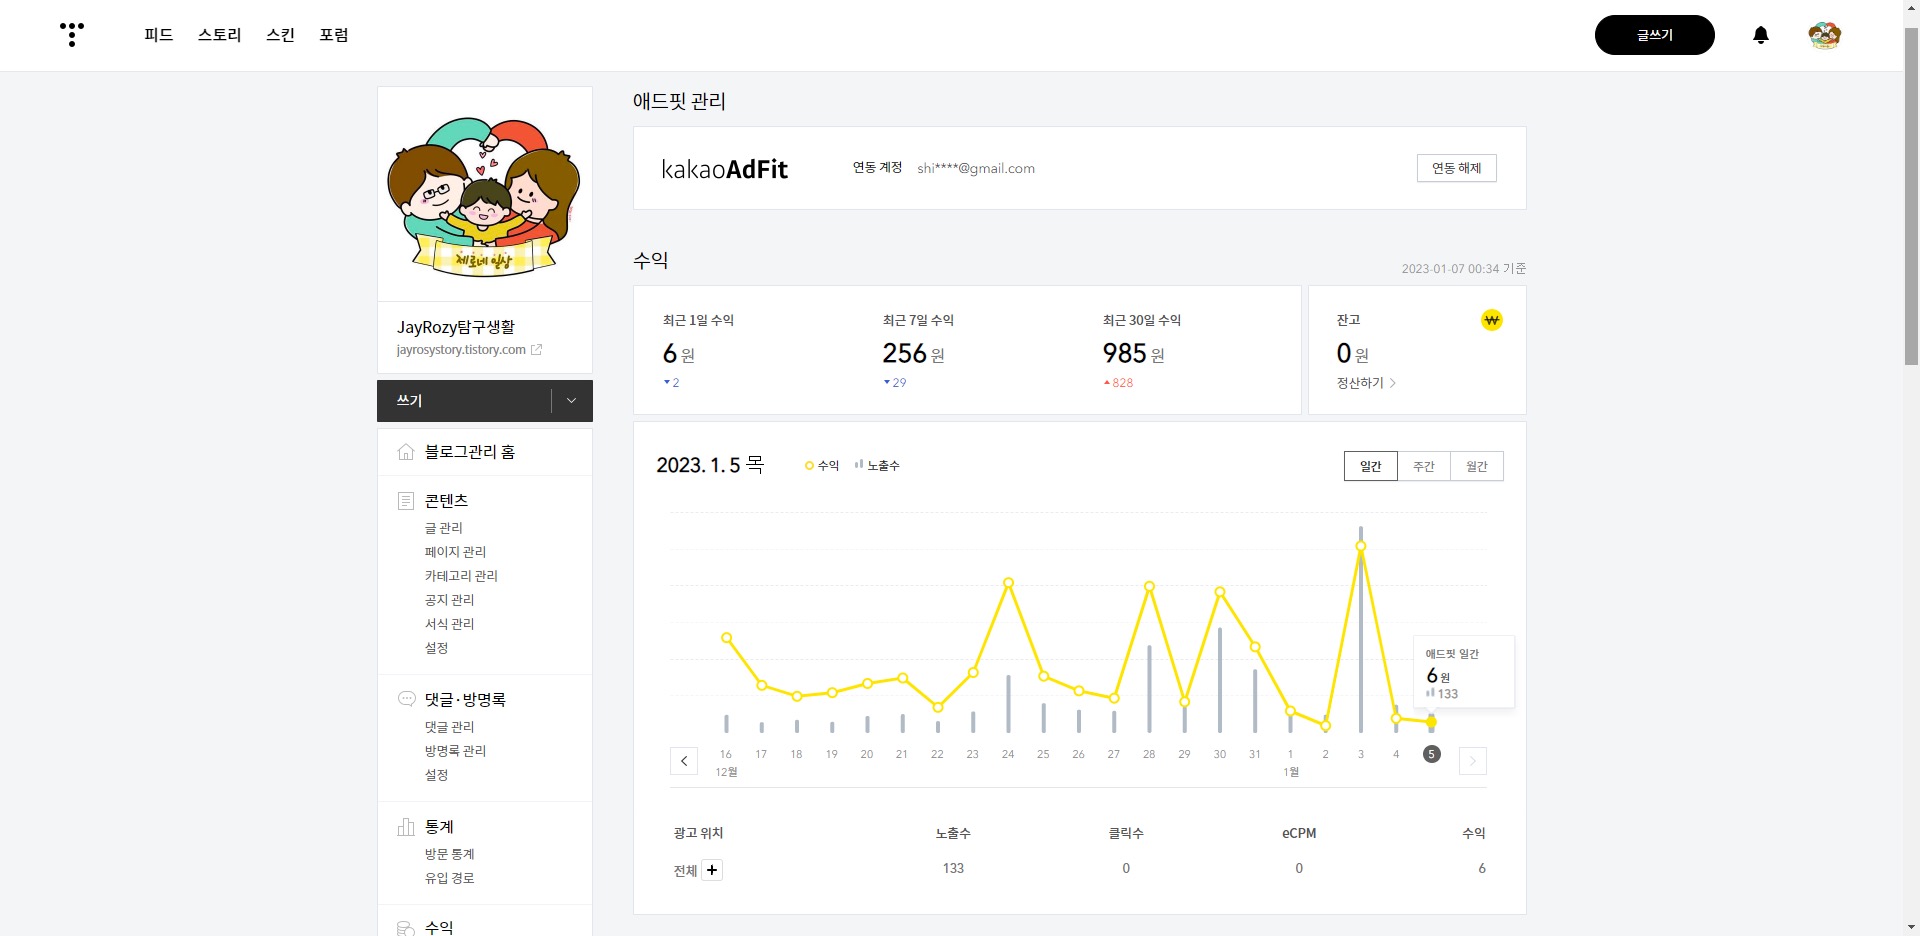The image size is (1920, 936).
Task: Open the profile avatar menu
Action: point(1825,35)
